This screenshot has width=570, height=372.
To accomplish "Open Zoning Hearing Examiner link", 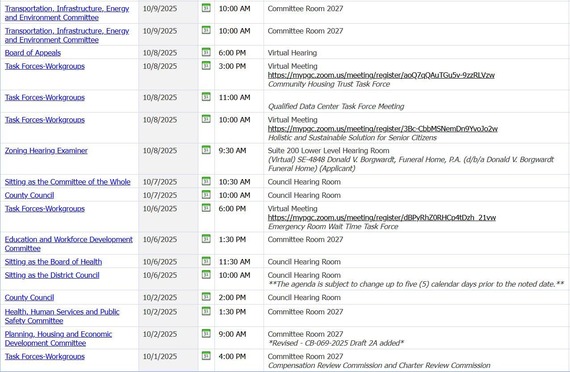I will 46,151.
